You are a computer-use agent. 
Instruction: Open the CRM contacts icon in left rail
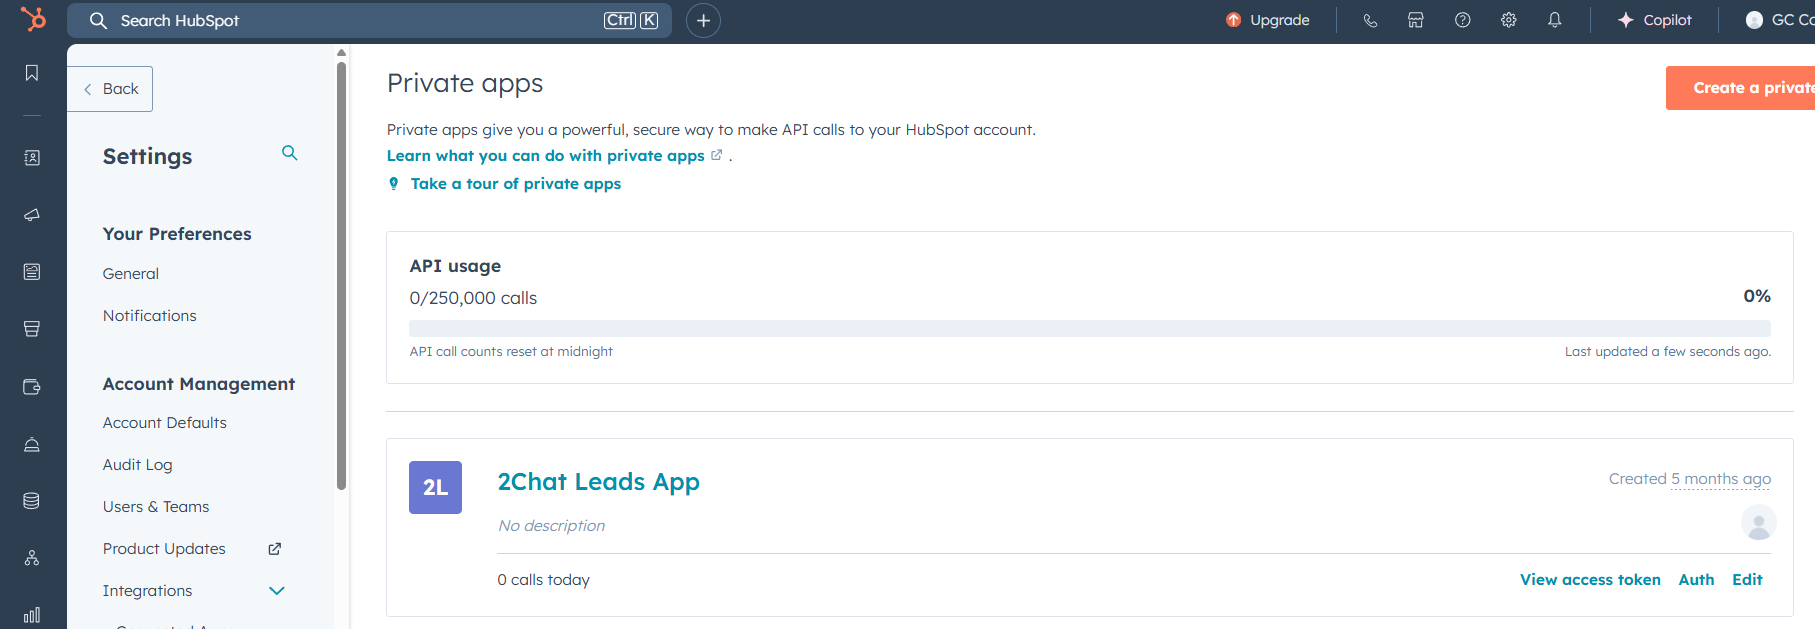coord(32,158)
